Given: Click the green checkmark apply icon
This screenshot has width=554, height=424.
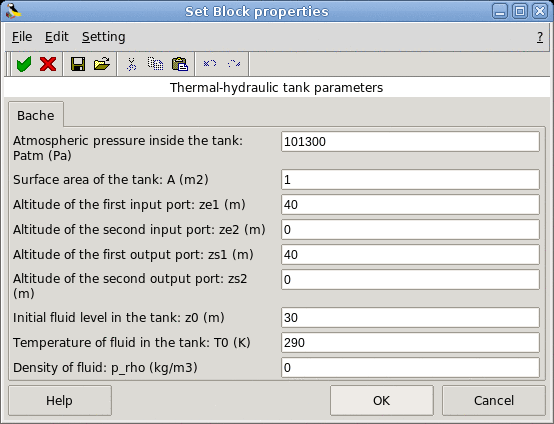Looking at the screenshot, I should tap(24, 64).
